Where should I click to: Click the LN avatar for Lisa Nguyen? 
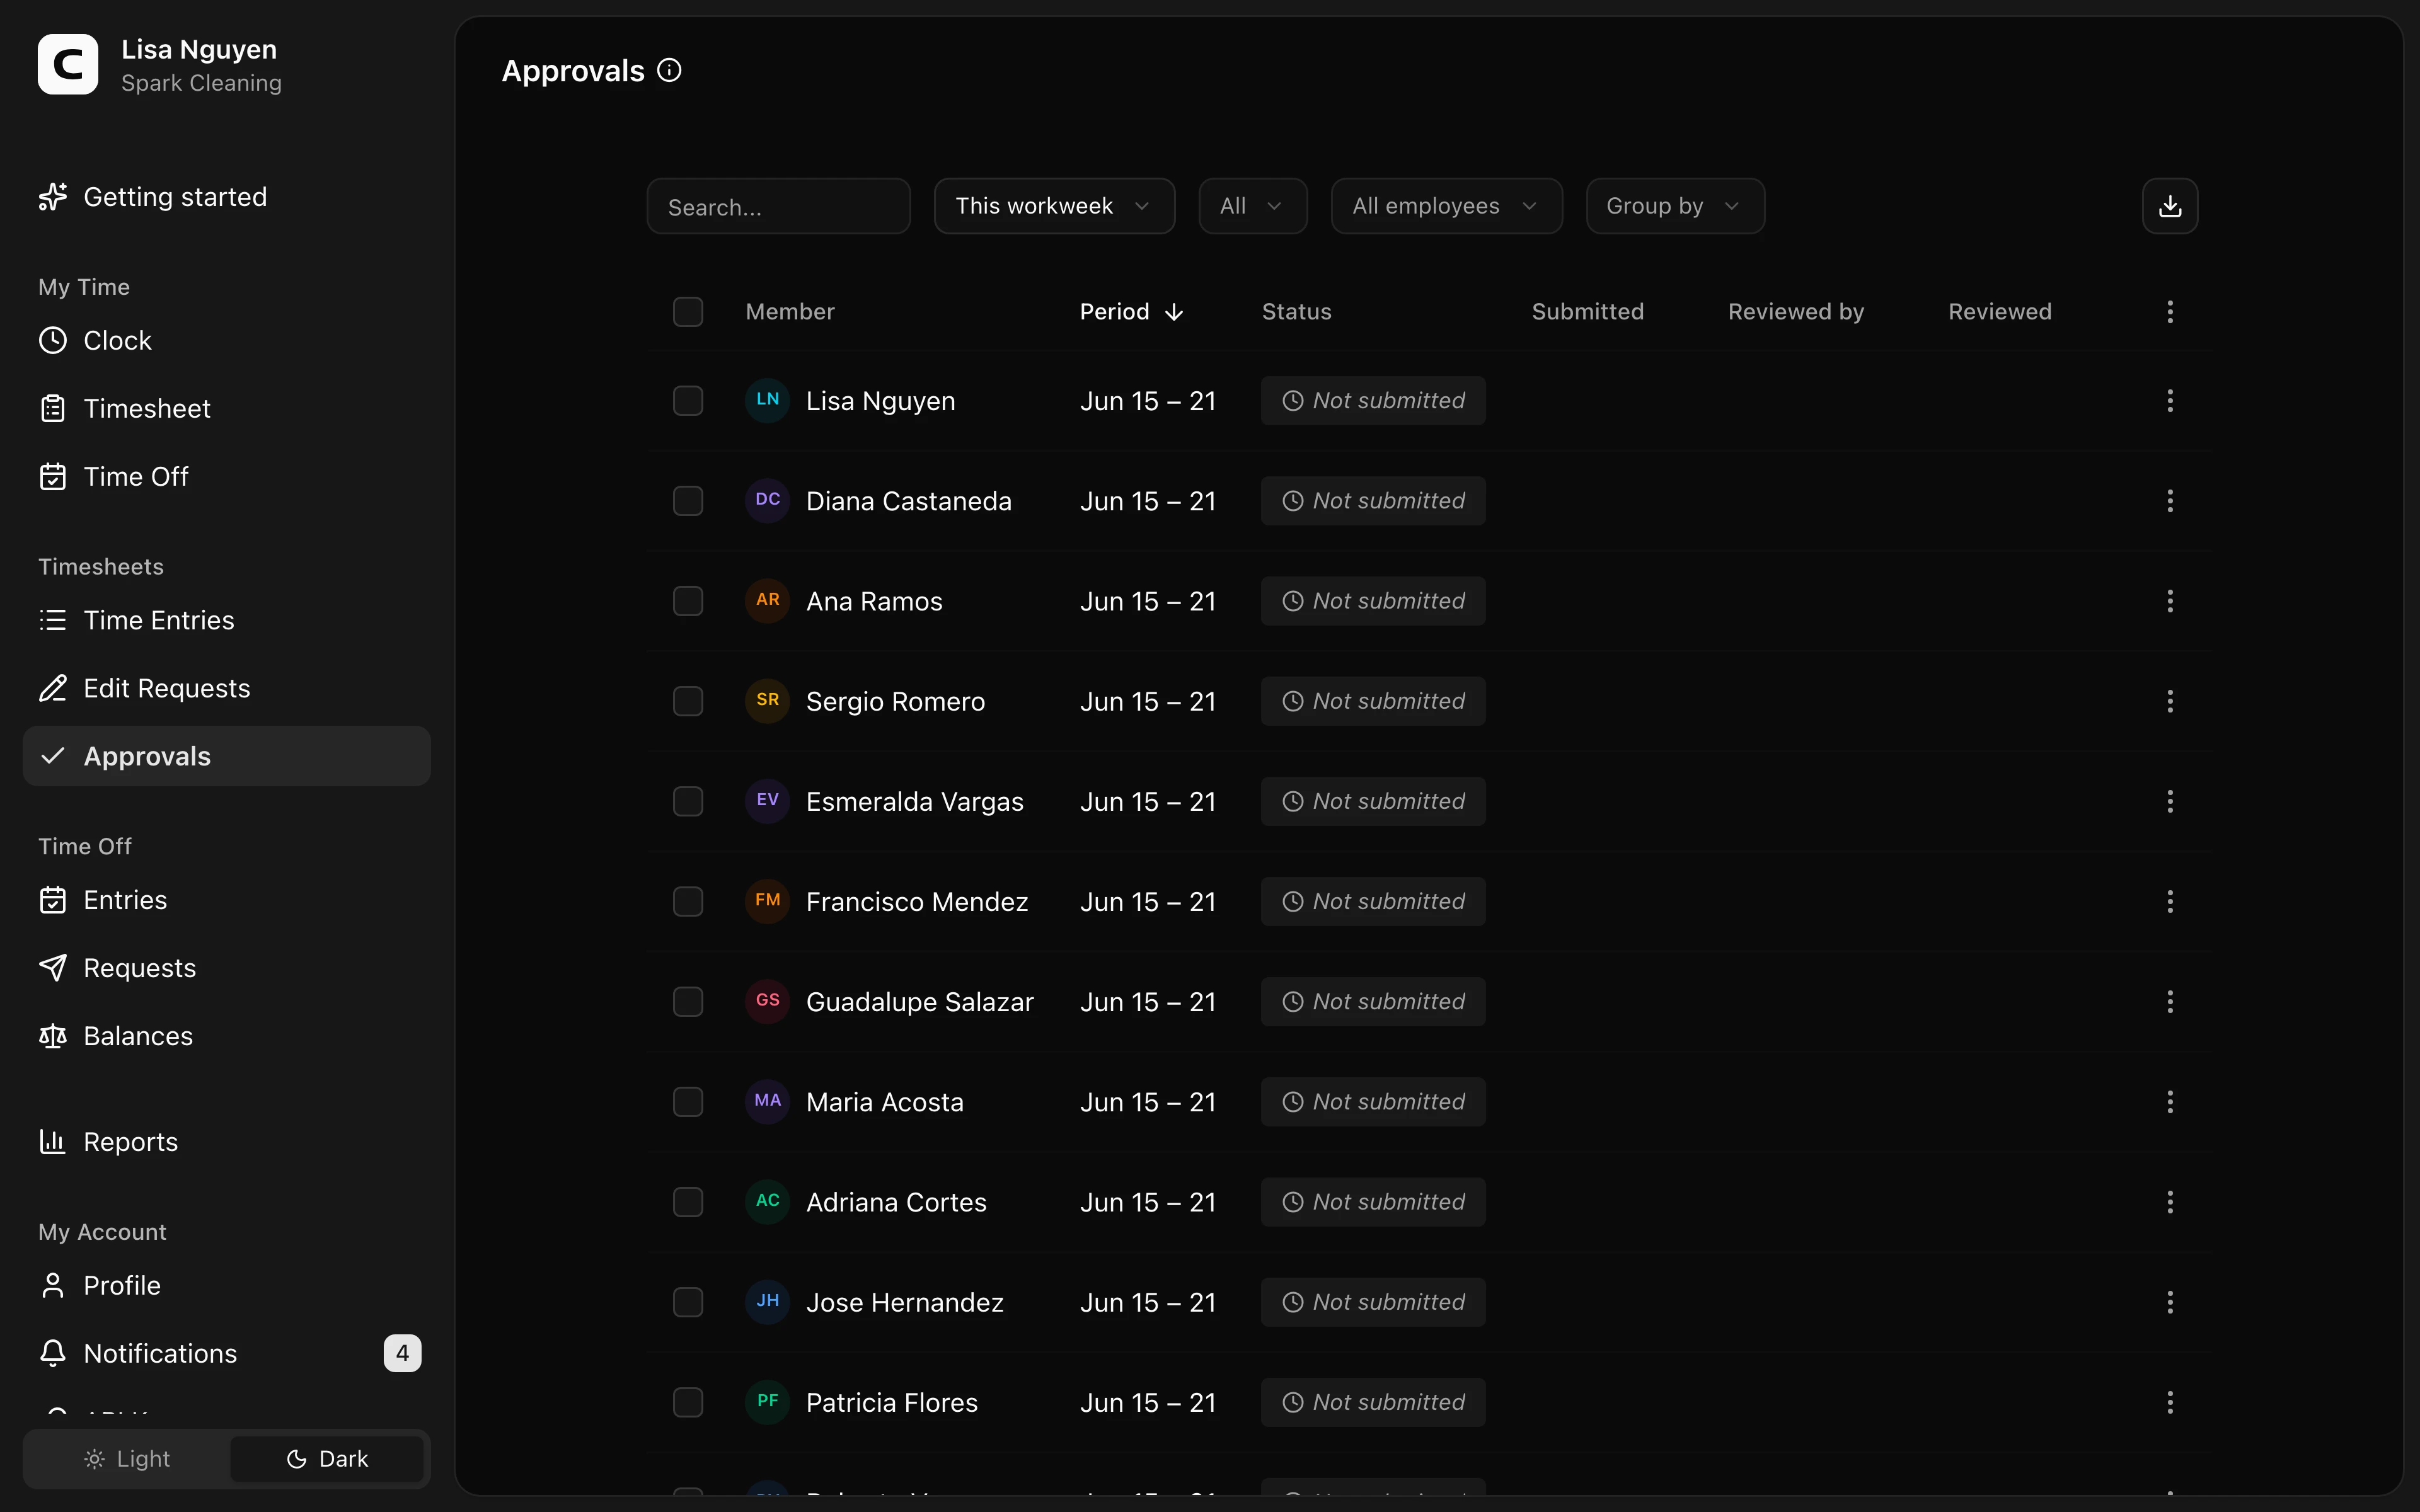point(767,400)
